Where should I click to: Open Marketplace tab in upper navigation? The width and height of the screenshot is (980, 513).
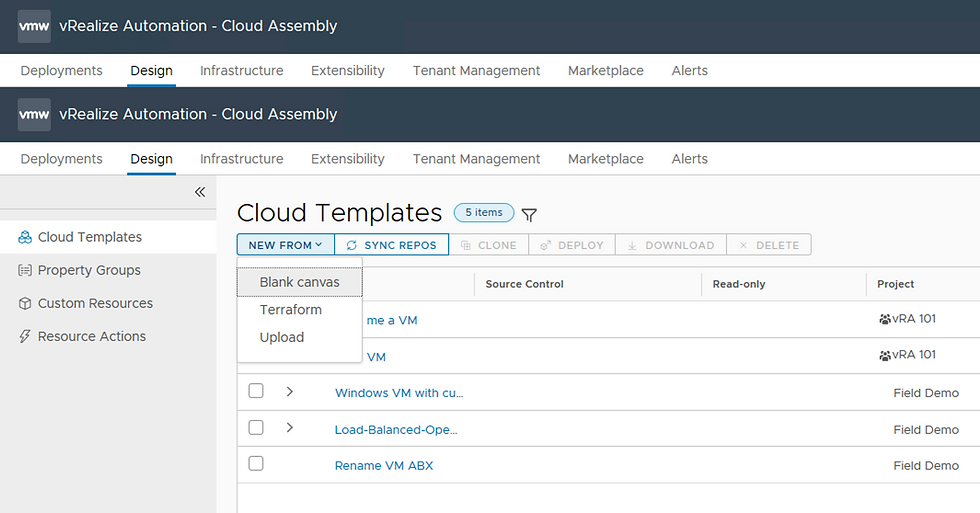pos(606,71)
